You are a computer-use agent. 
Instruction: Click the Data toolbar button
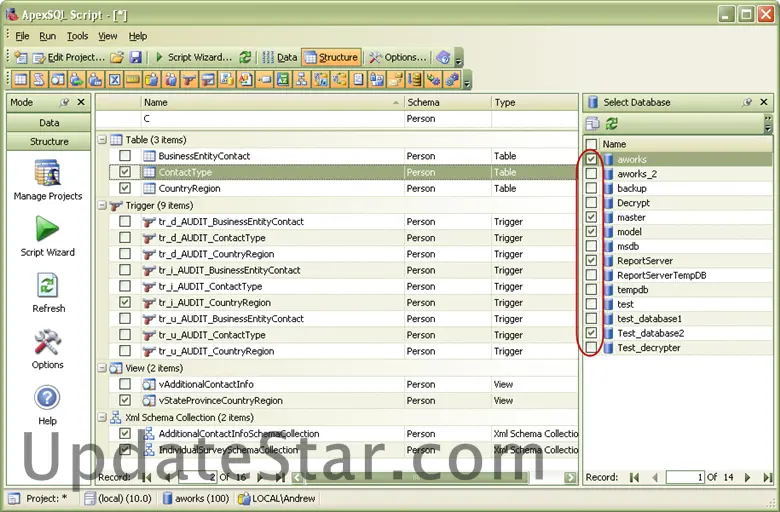point(280,57)
